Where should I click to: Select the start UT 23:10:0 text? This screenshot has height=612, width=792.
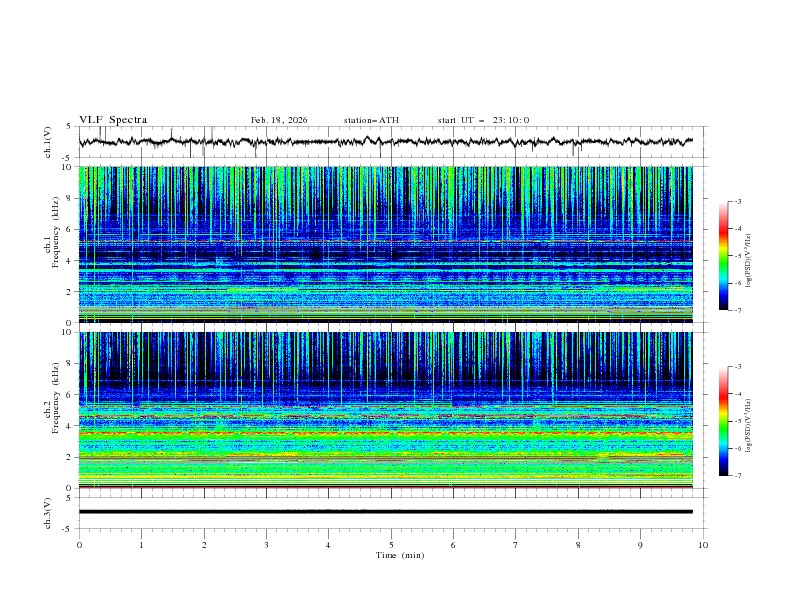coord(483,120)
